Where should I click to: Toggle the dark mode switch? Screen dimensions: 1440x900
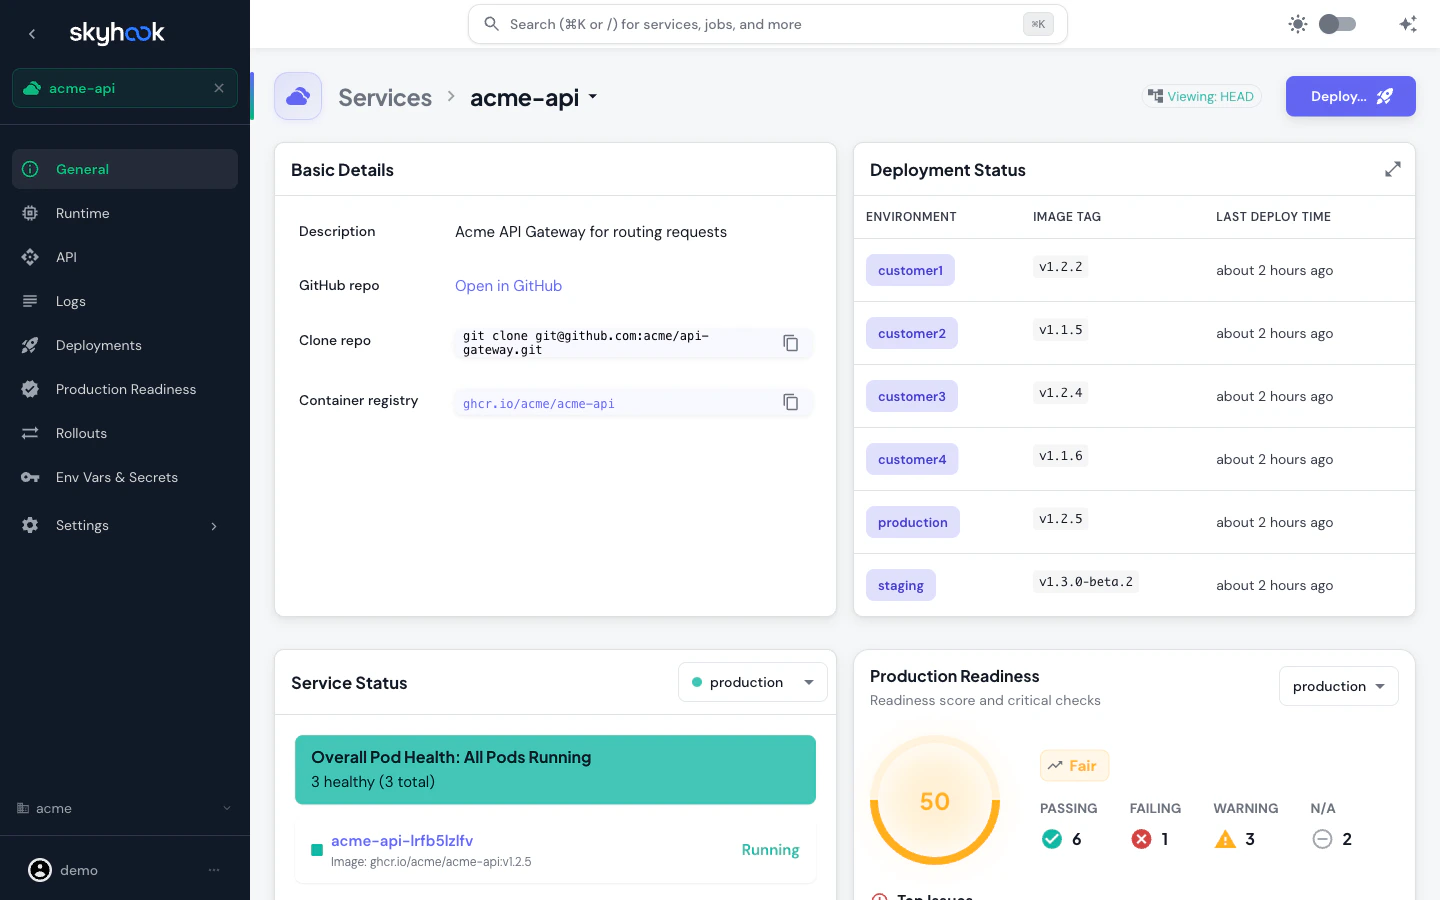click(x=1337, y=24)
